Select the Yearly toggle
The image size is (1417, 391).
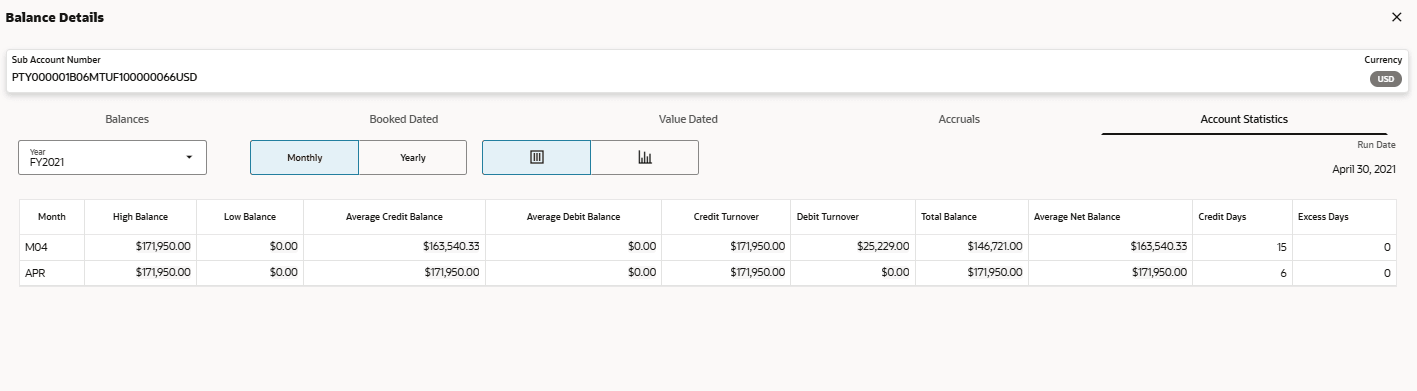[x=413, y=157]
